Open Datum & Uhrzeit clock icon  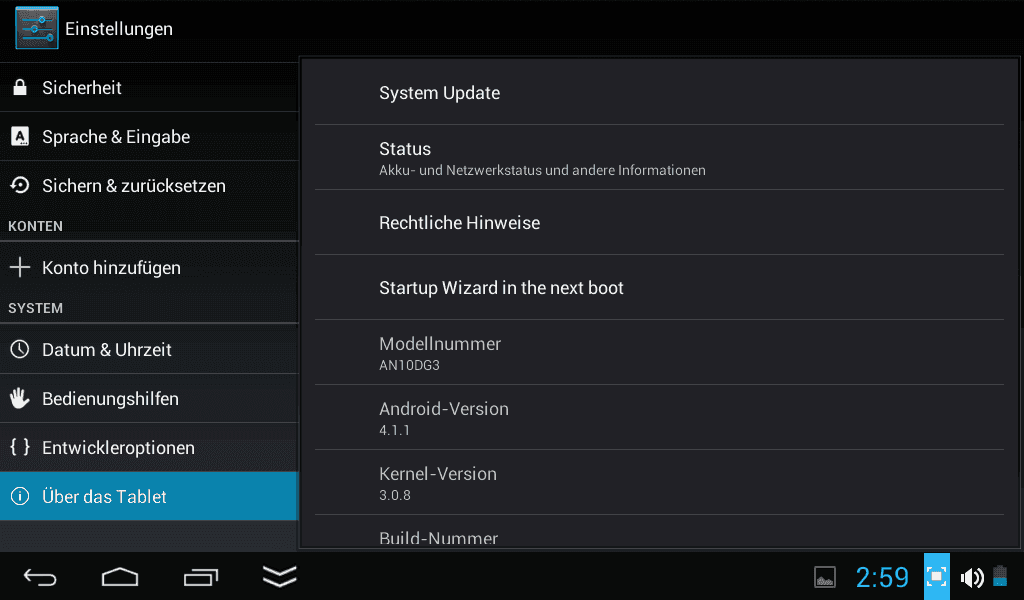point(20,349)
